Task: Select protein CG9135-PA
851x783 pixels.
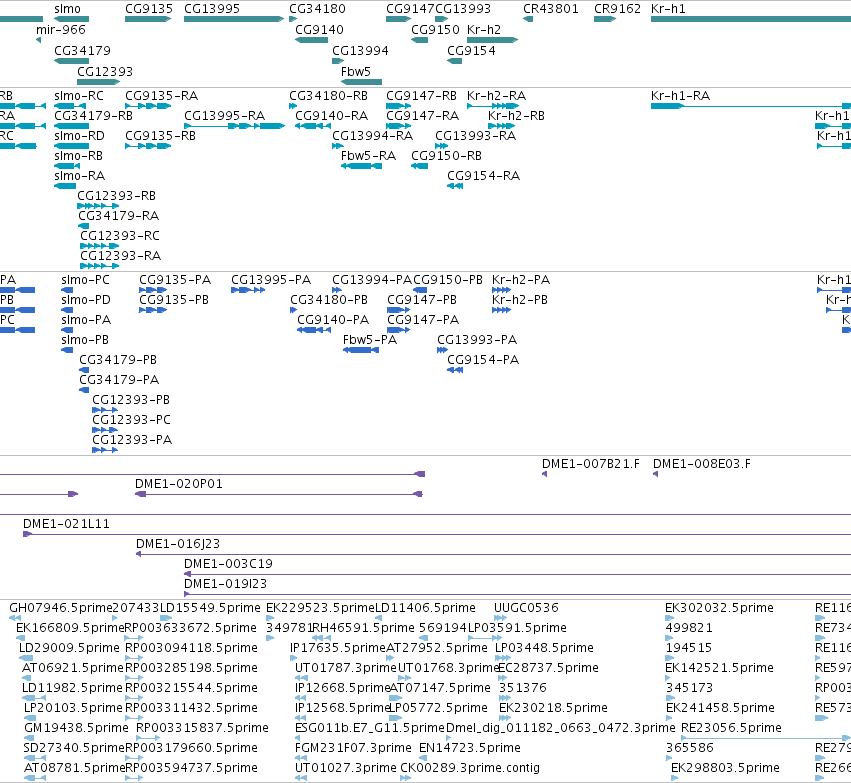Action: point(175,279)
